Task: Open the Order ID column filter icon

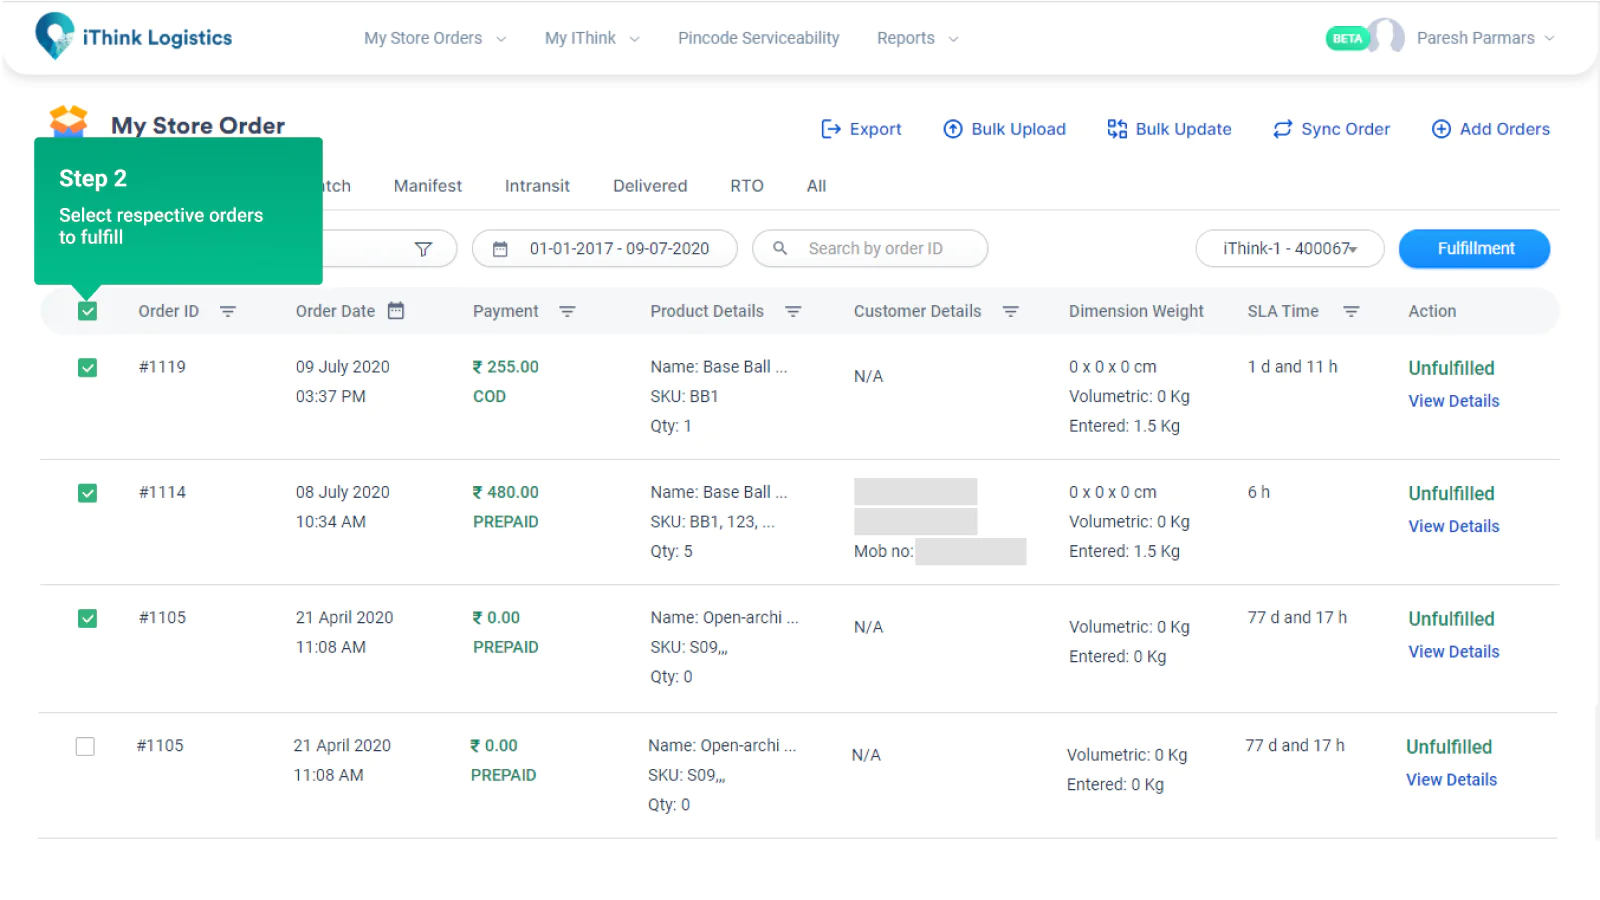Action: click(228, 311)
